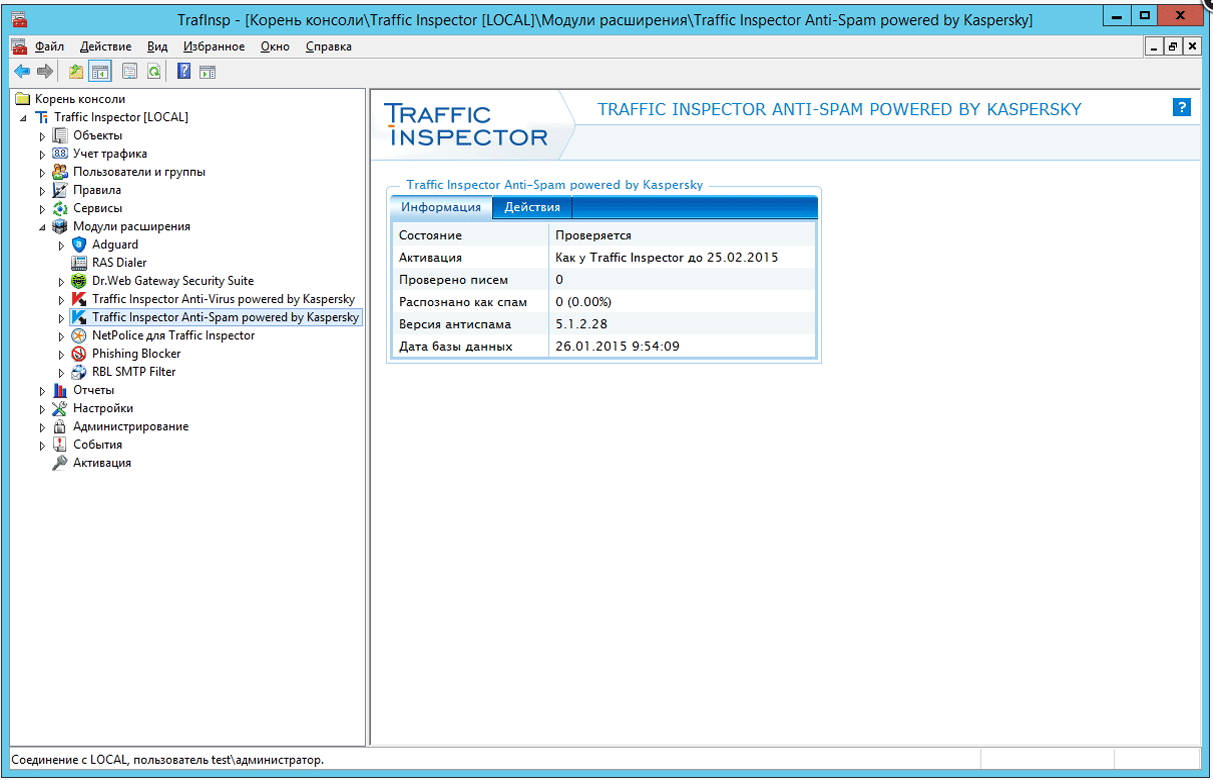The image size is (1213, 780).
Task: Select the Активация tree item
Action: point(102,463)
